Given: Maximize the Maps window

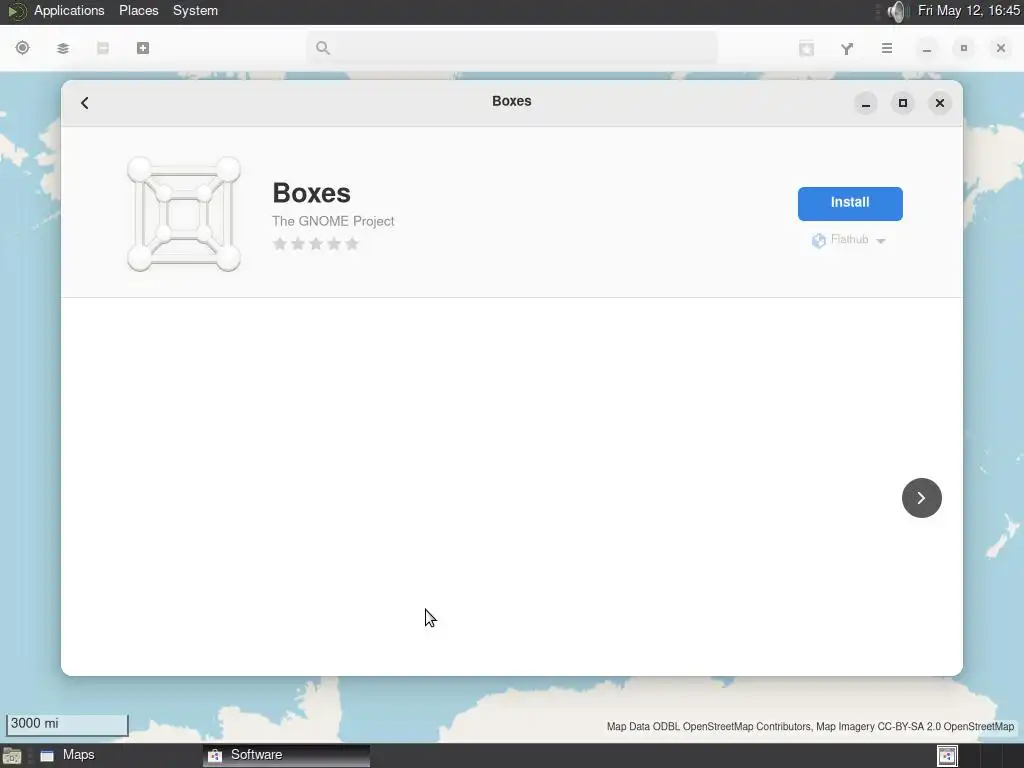Looking at the screenshot, I should (964, 48).
